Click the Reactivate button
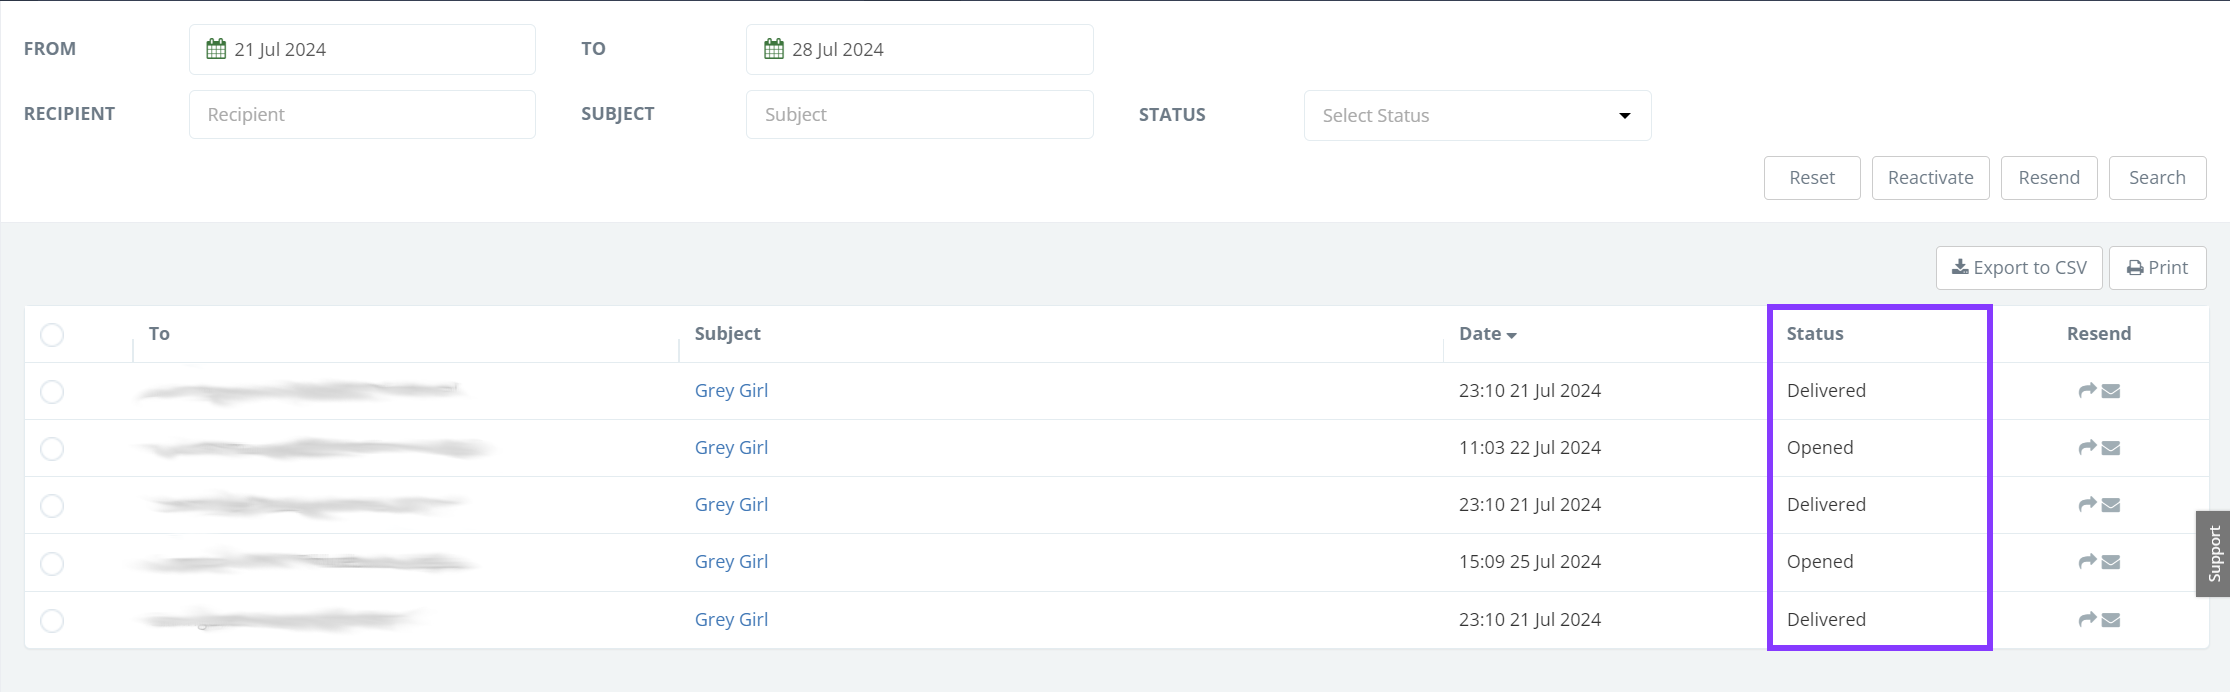The image size is (2230, 692). (1929, 178)
